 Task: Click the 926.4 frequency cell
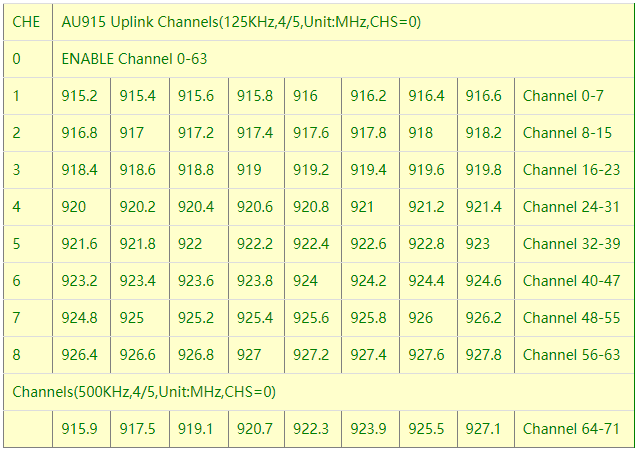(x=81, y=355)
